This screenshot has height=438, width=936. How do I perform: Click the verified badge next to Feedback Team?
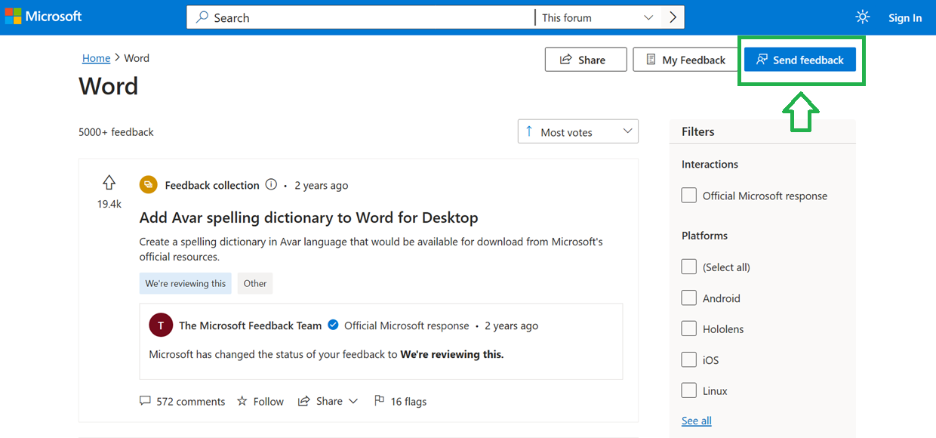pyautogui.click(x=334, y=325)
